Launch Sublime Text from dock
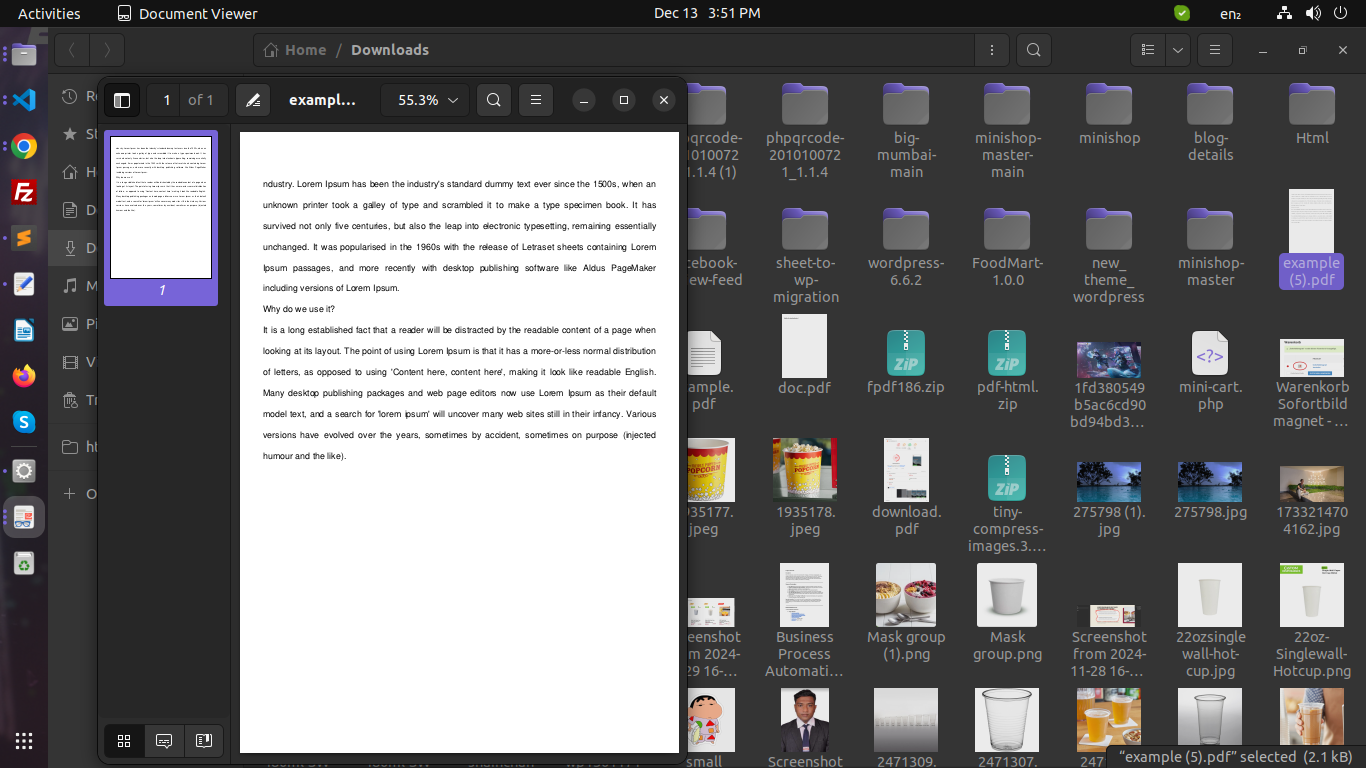This screenshot has width=1366, height=768. pos(24,239)
